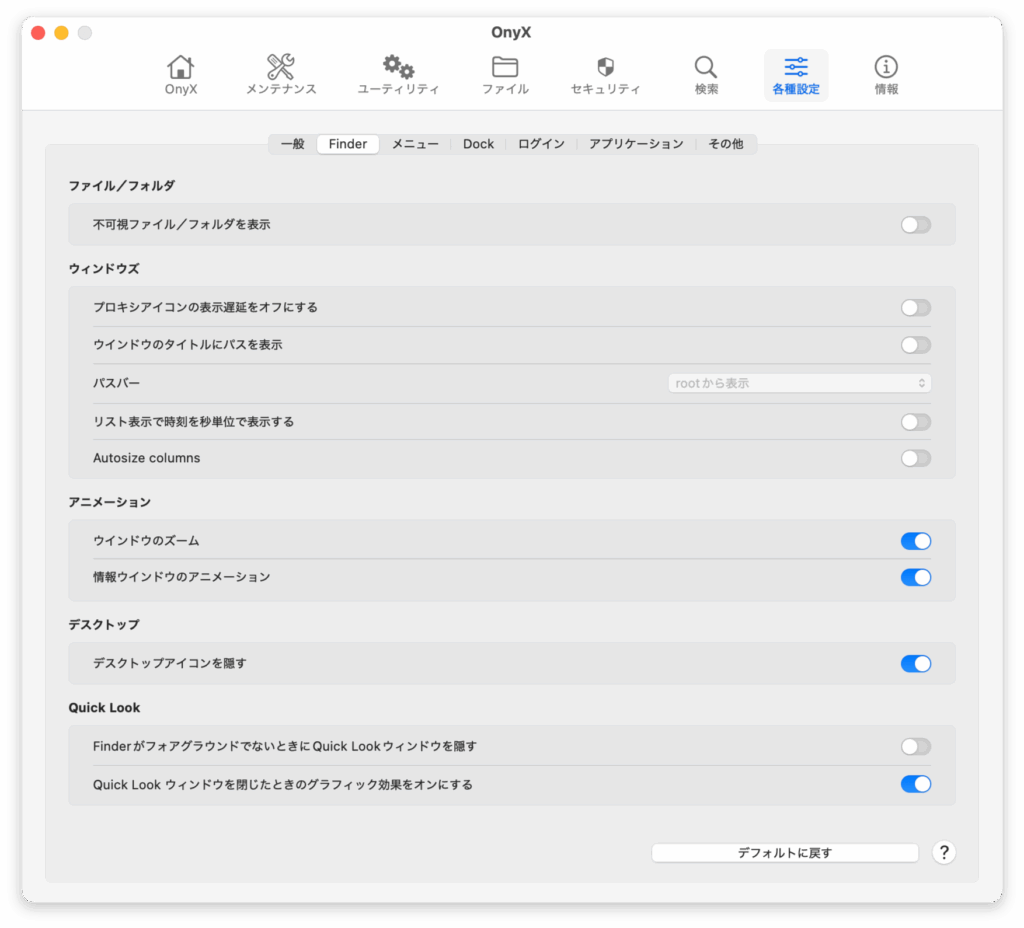Disable the ウインドウのズーム animation toggle
This screenshot has height=928, width=1024.
(x=915, y=541)
